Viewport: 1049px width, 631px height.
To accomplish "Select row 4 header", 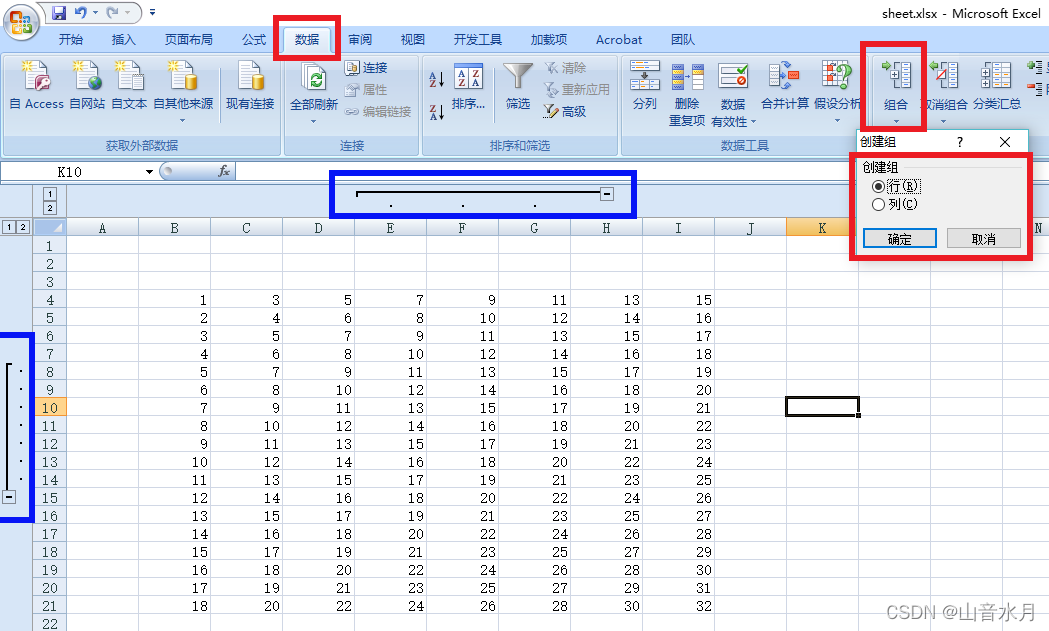I will click(x=50, y=300).
